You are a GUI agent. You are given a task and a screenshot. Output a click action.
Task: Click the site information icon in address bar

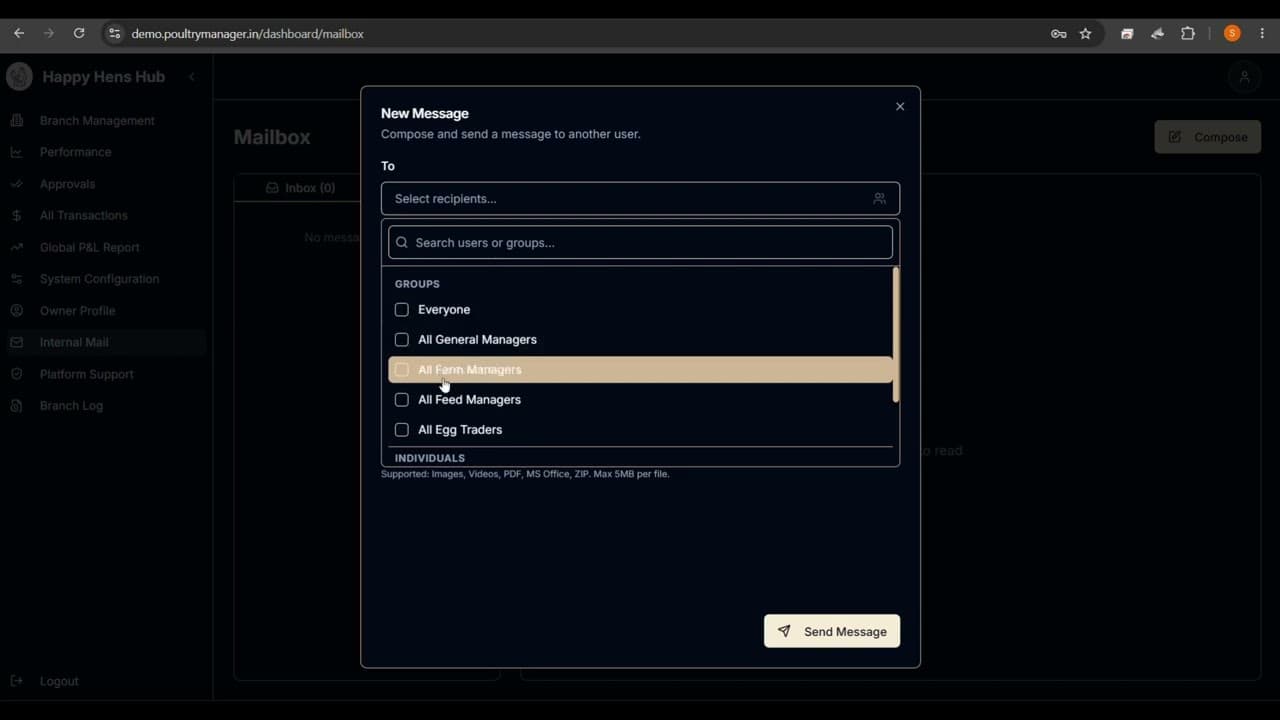[114, 34]
